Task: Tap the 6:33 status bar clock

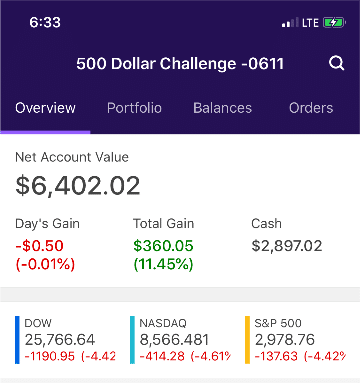Action: pos(45,23)
